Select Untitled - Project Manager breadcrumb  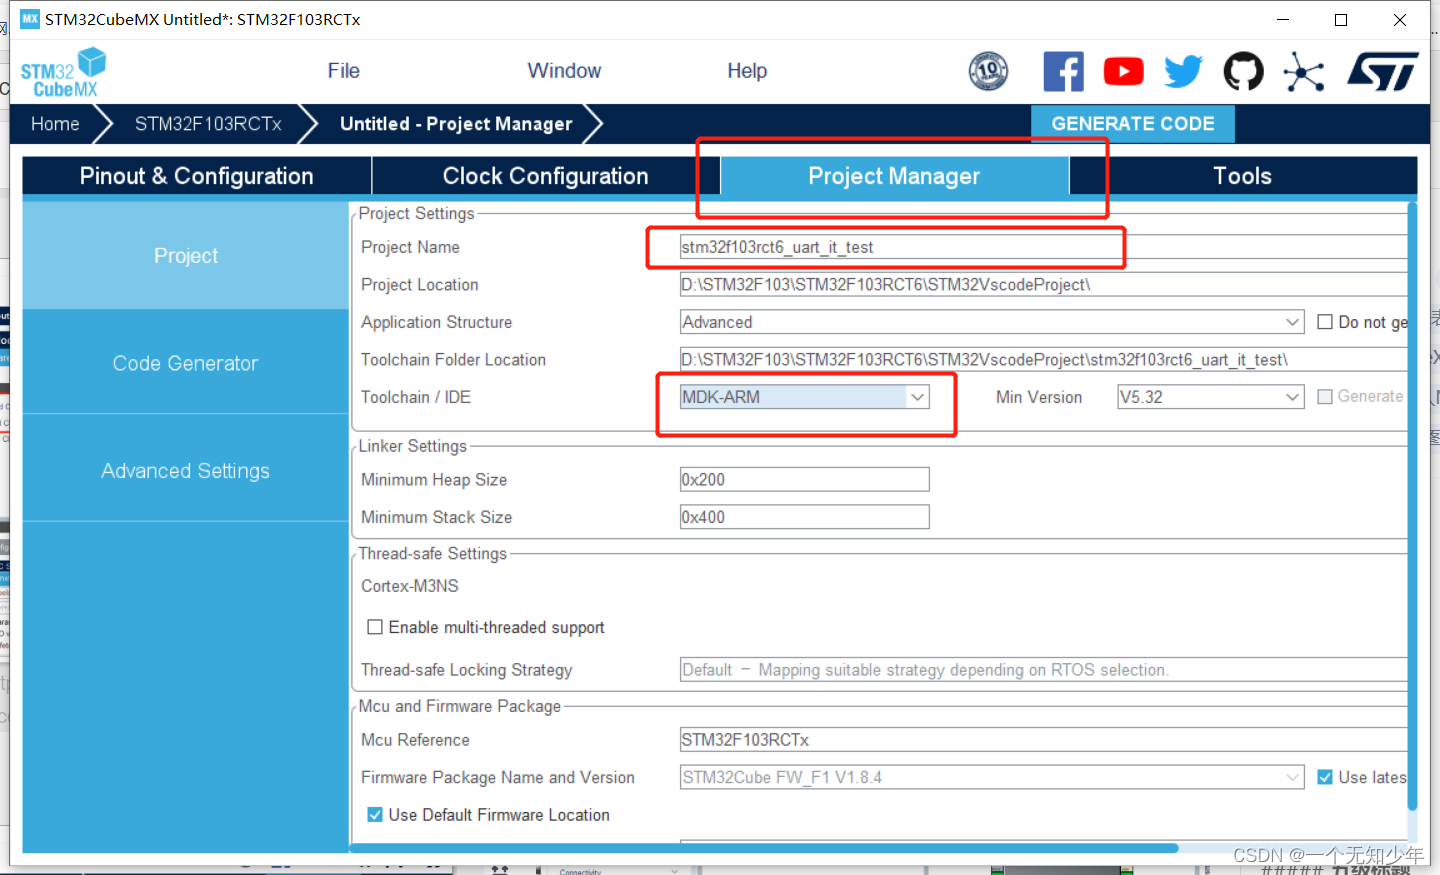[x=456, y=124]
